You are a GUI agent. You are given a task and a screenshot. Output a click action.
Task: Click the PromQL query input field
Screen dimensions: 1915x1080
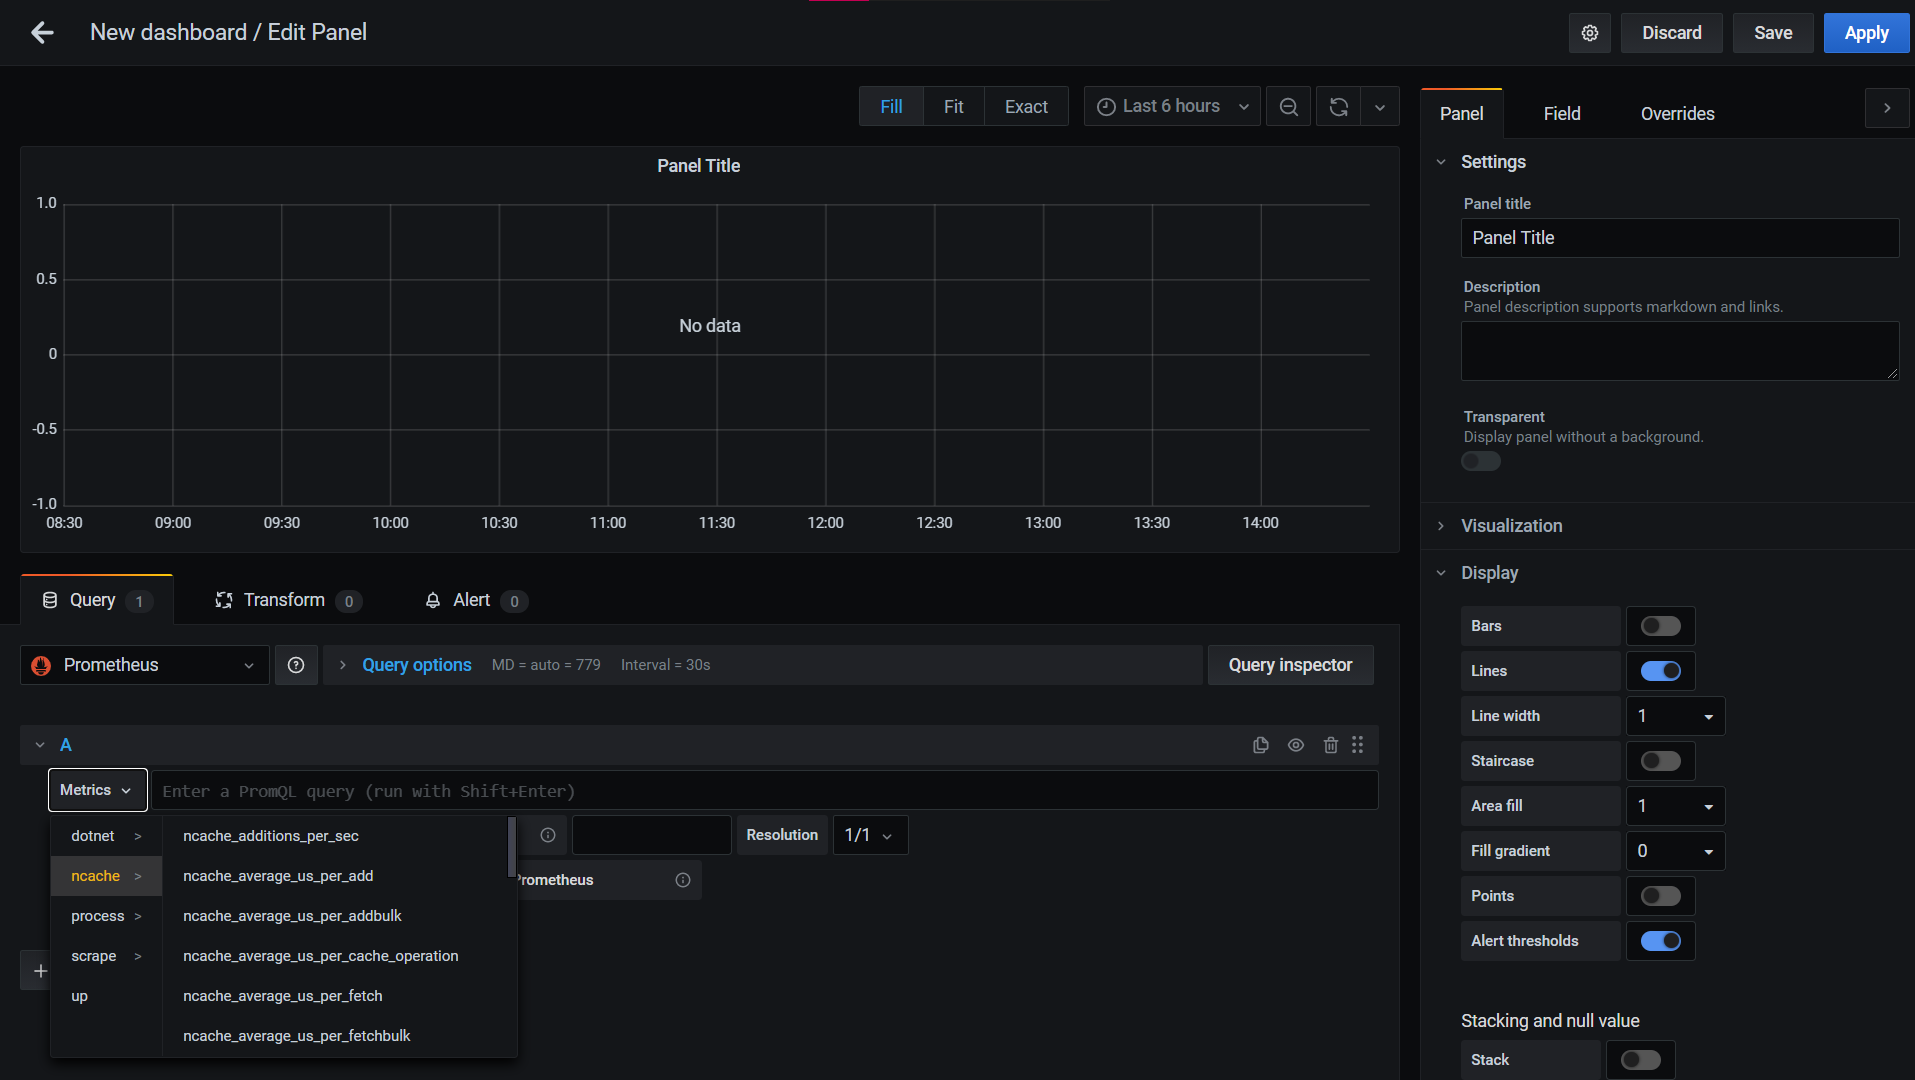(764, 791)
